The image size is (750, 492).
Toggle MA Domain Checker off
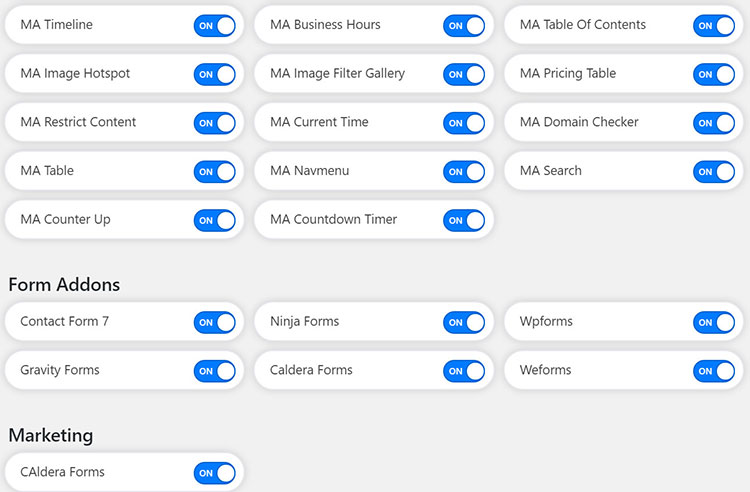pyautogui.click(x=714, y=123)
